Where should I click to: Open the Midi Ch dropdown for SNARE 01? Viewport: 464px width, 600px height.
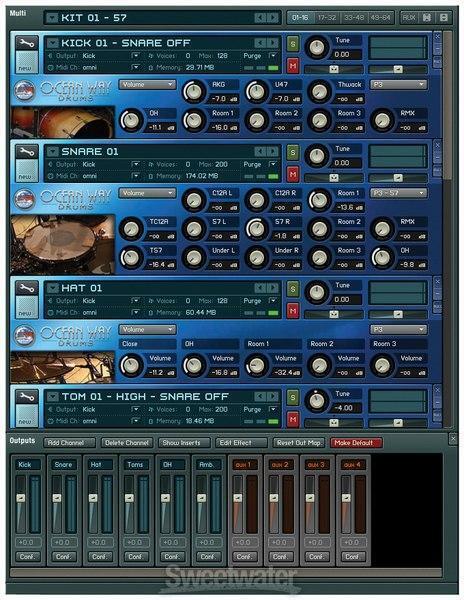tap(136, 176)
